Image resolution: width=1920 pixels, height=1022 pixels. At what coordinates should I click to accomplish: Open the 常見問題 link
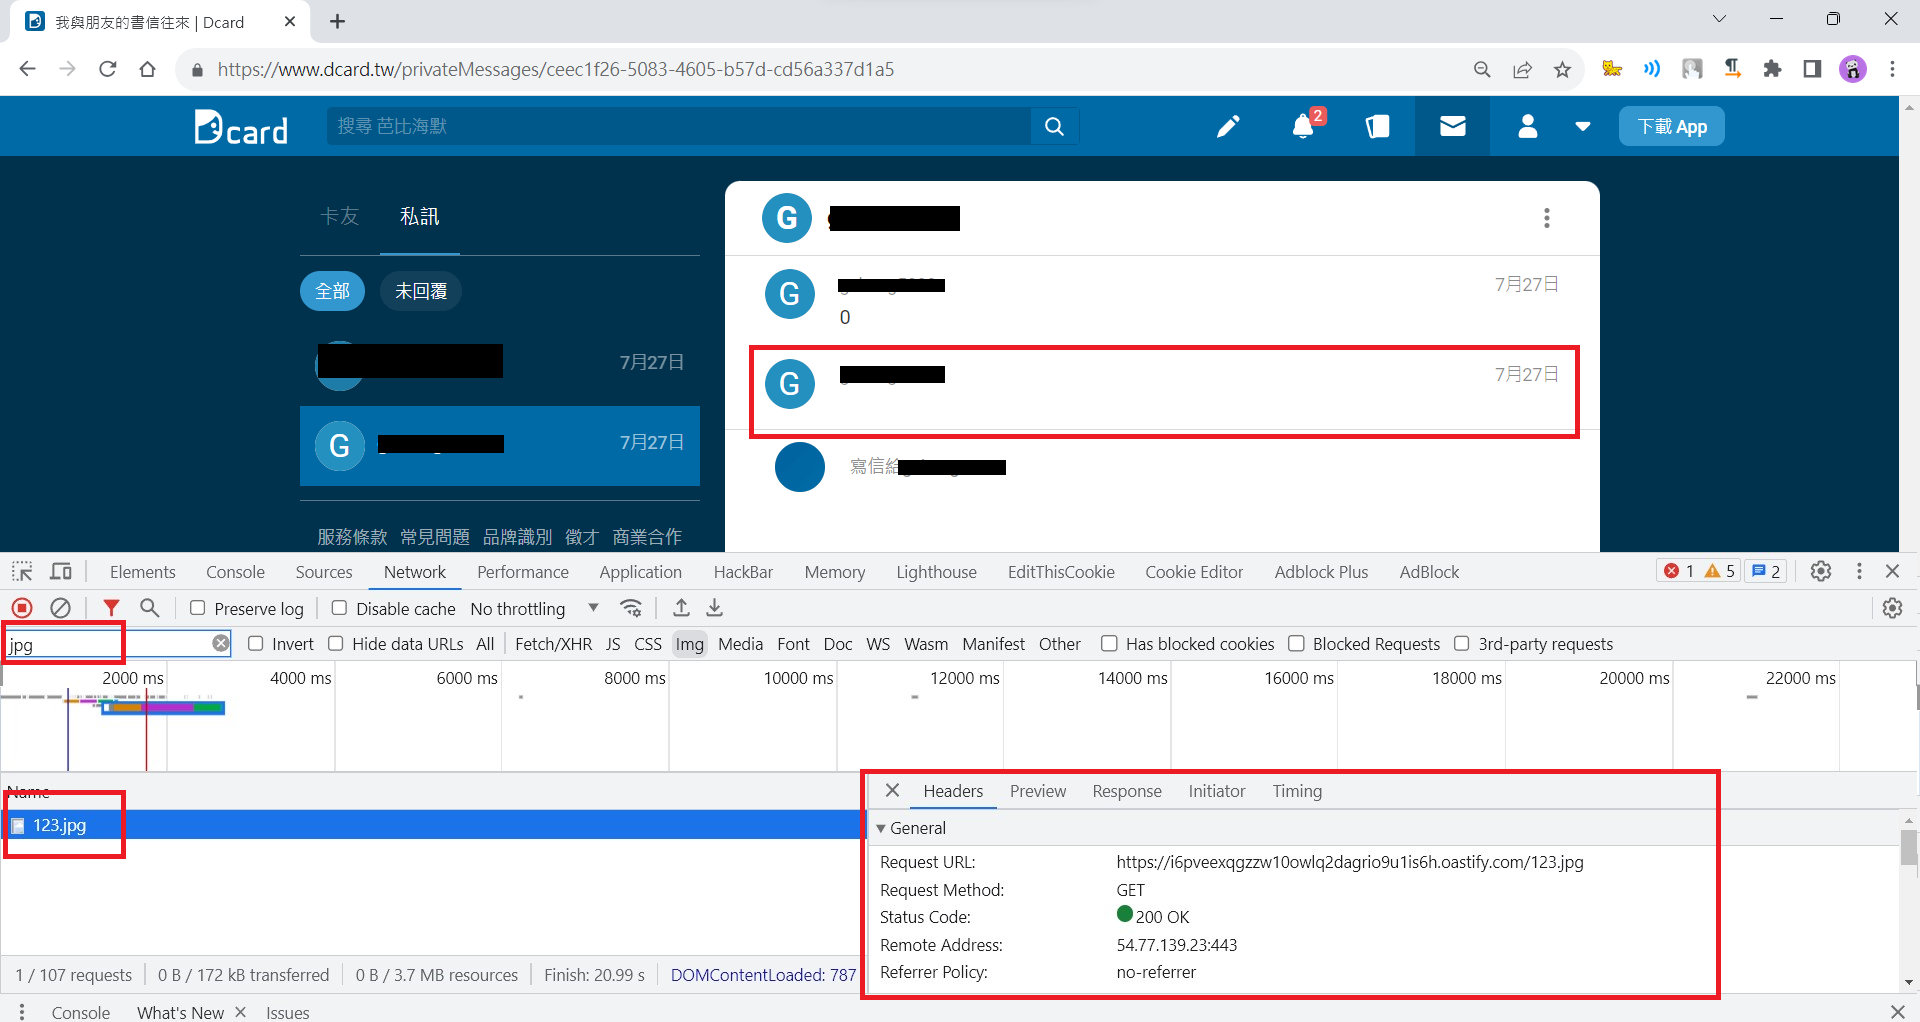coord(435,537)
